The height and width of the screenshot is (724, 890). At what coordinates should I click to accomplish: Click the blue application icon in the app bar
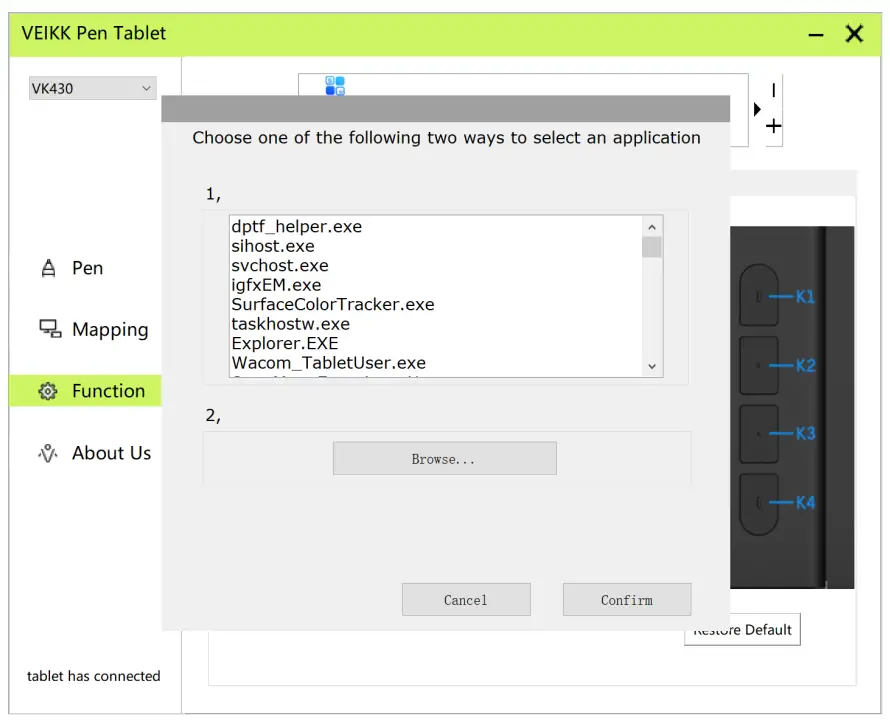click(335, 86)
